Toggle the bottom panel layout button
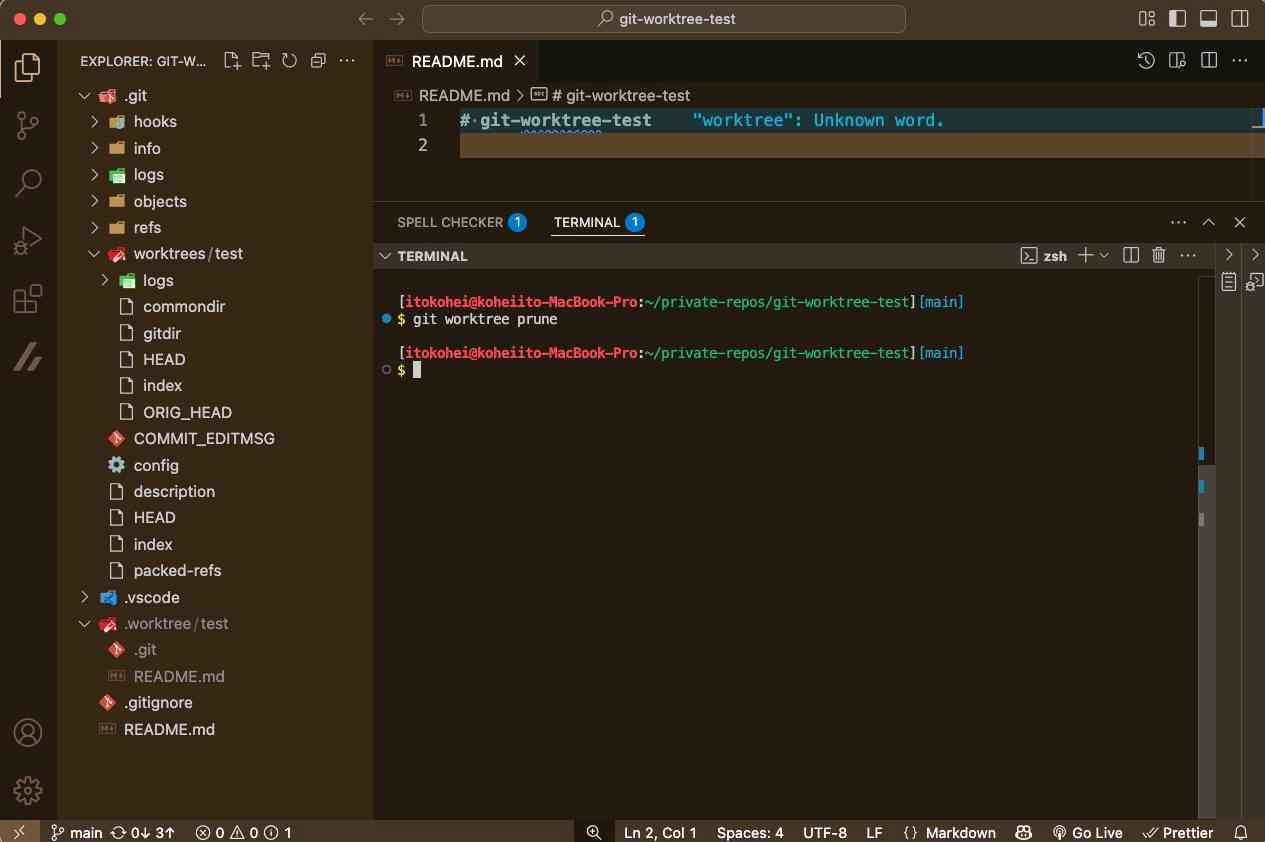1265x842 pixels. [x=1208, y=19]
